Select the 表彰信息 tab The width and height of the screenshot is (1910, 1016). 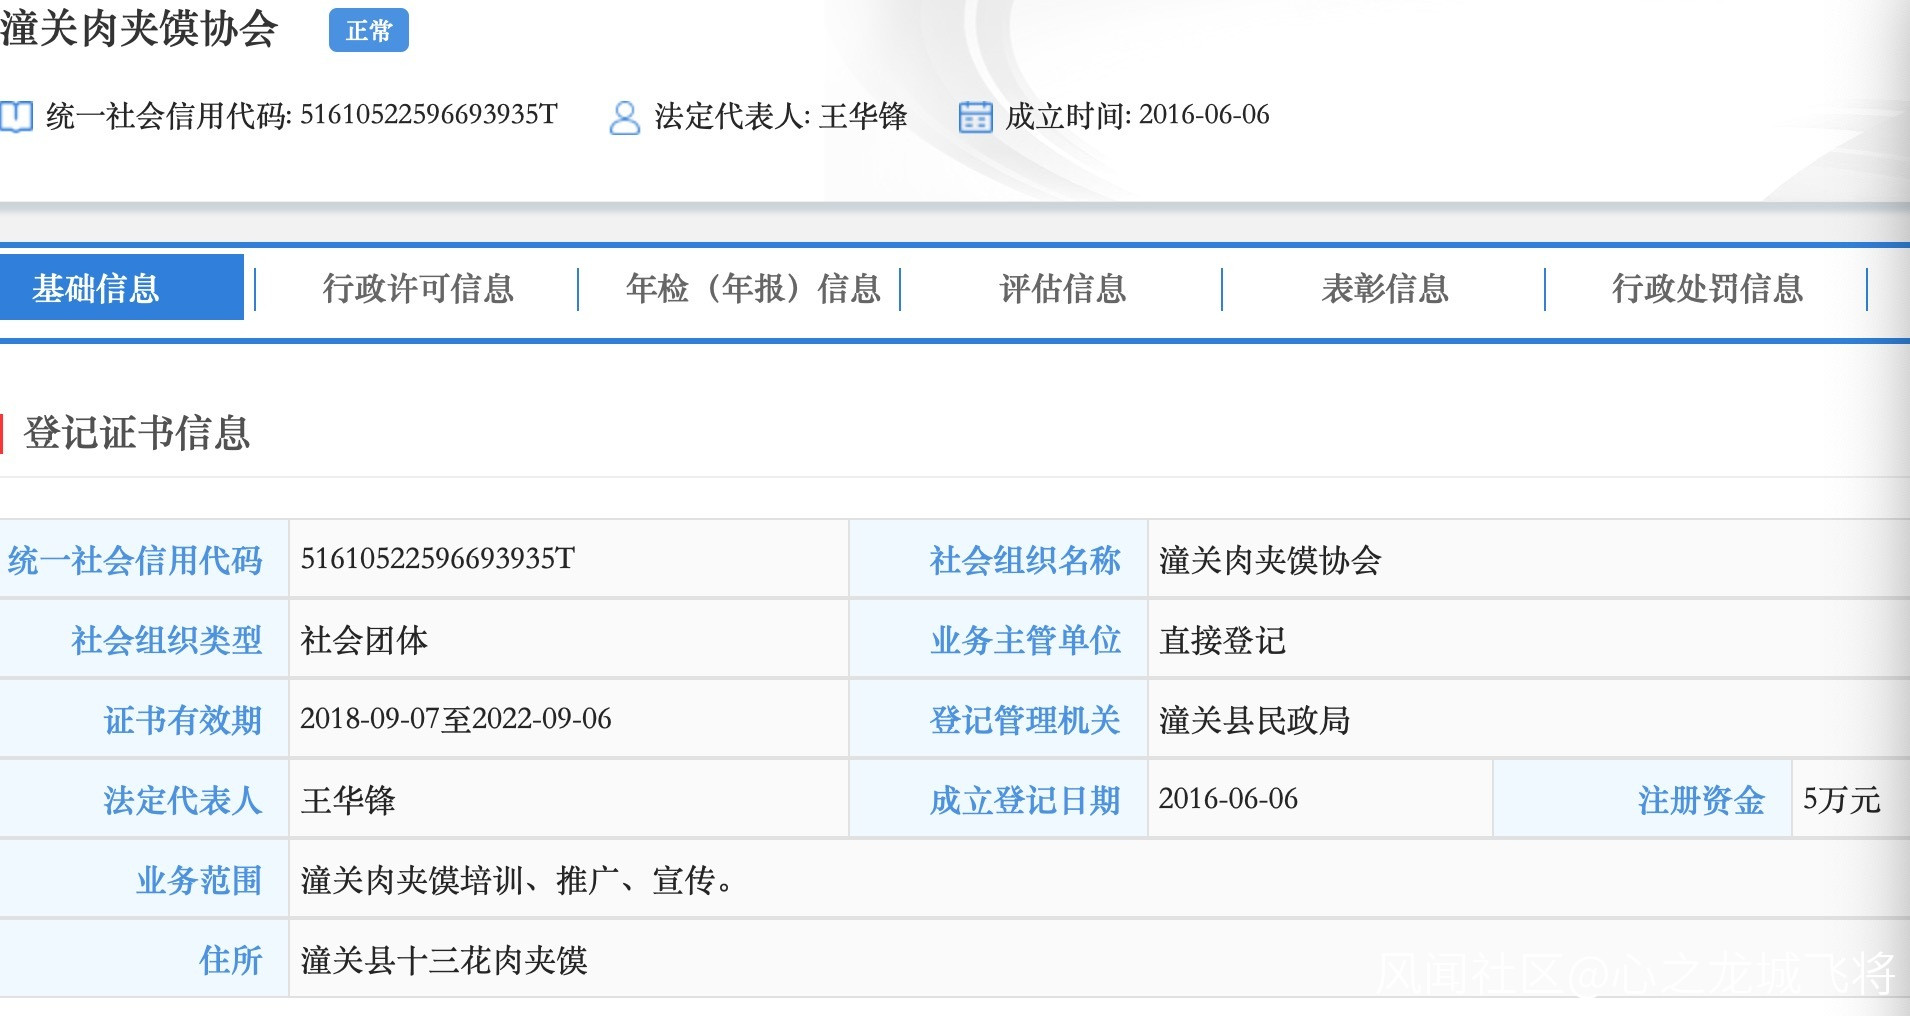click(x=1385, y=289)
